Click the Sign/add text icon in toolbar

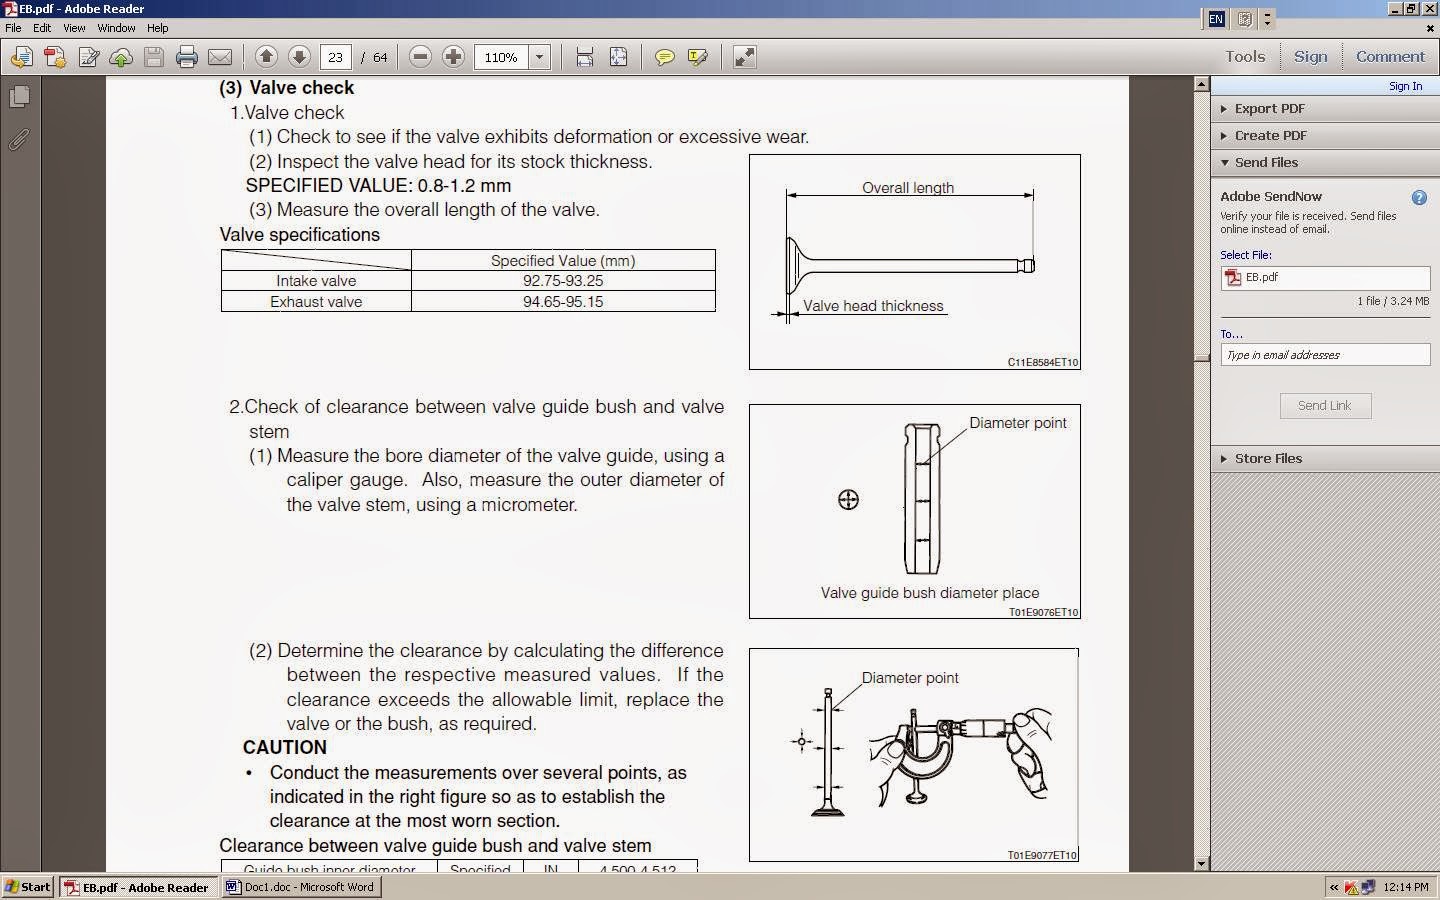click(x=88, y=57)
